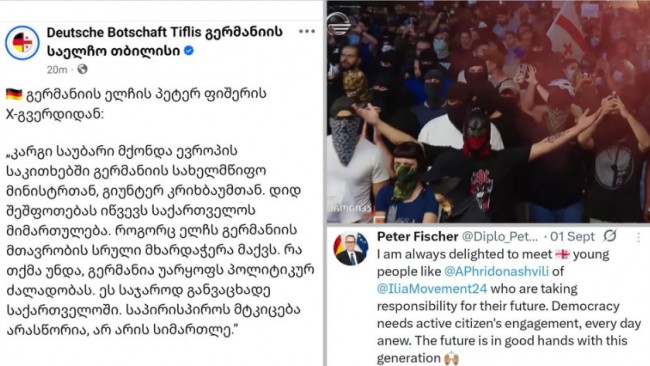This screenshot has height=366, width=650.
Task: Open the @APhridonashvili mention link
Action: (496, 271)
